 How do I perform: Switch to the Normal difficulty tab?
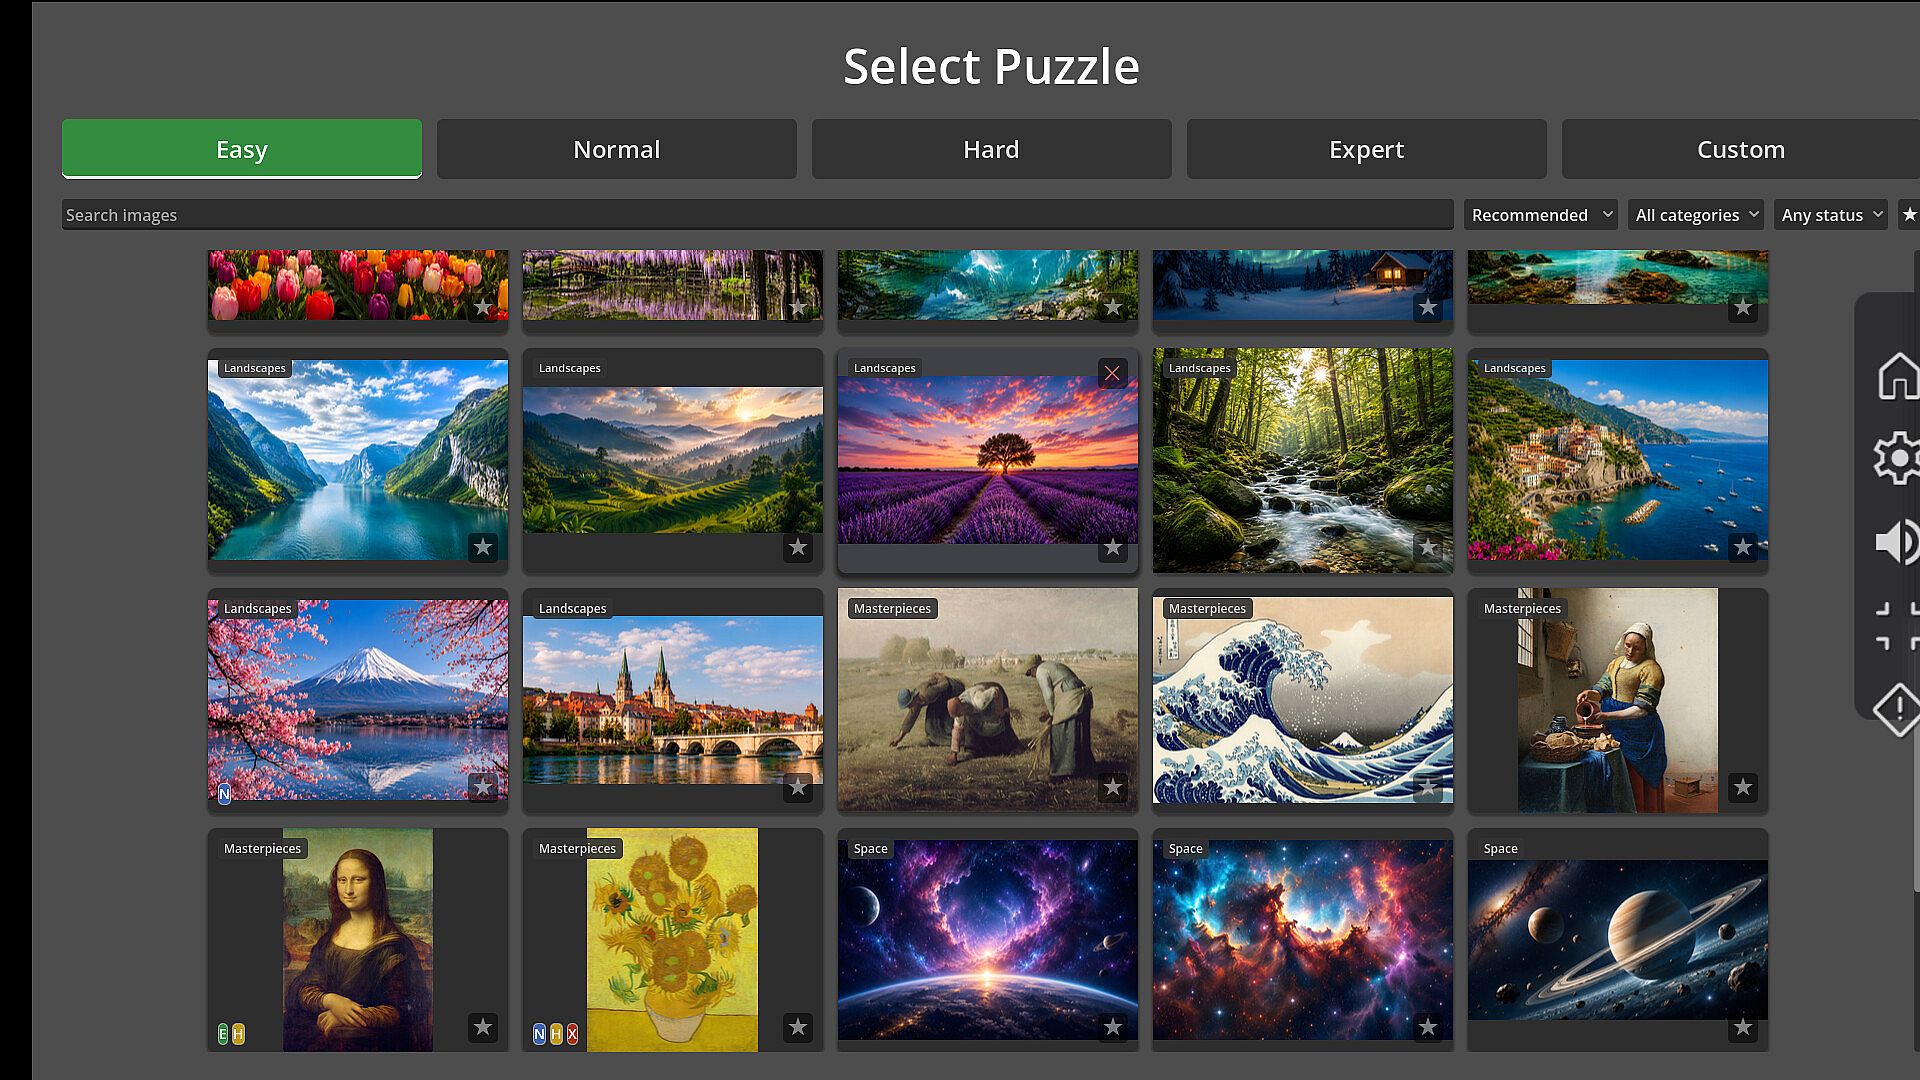[617, 149]
